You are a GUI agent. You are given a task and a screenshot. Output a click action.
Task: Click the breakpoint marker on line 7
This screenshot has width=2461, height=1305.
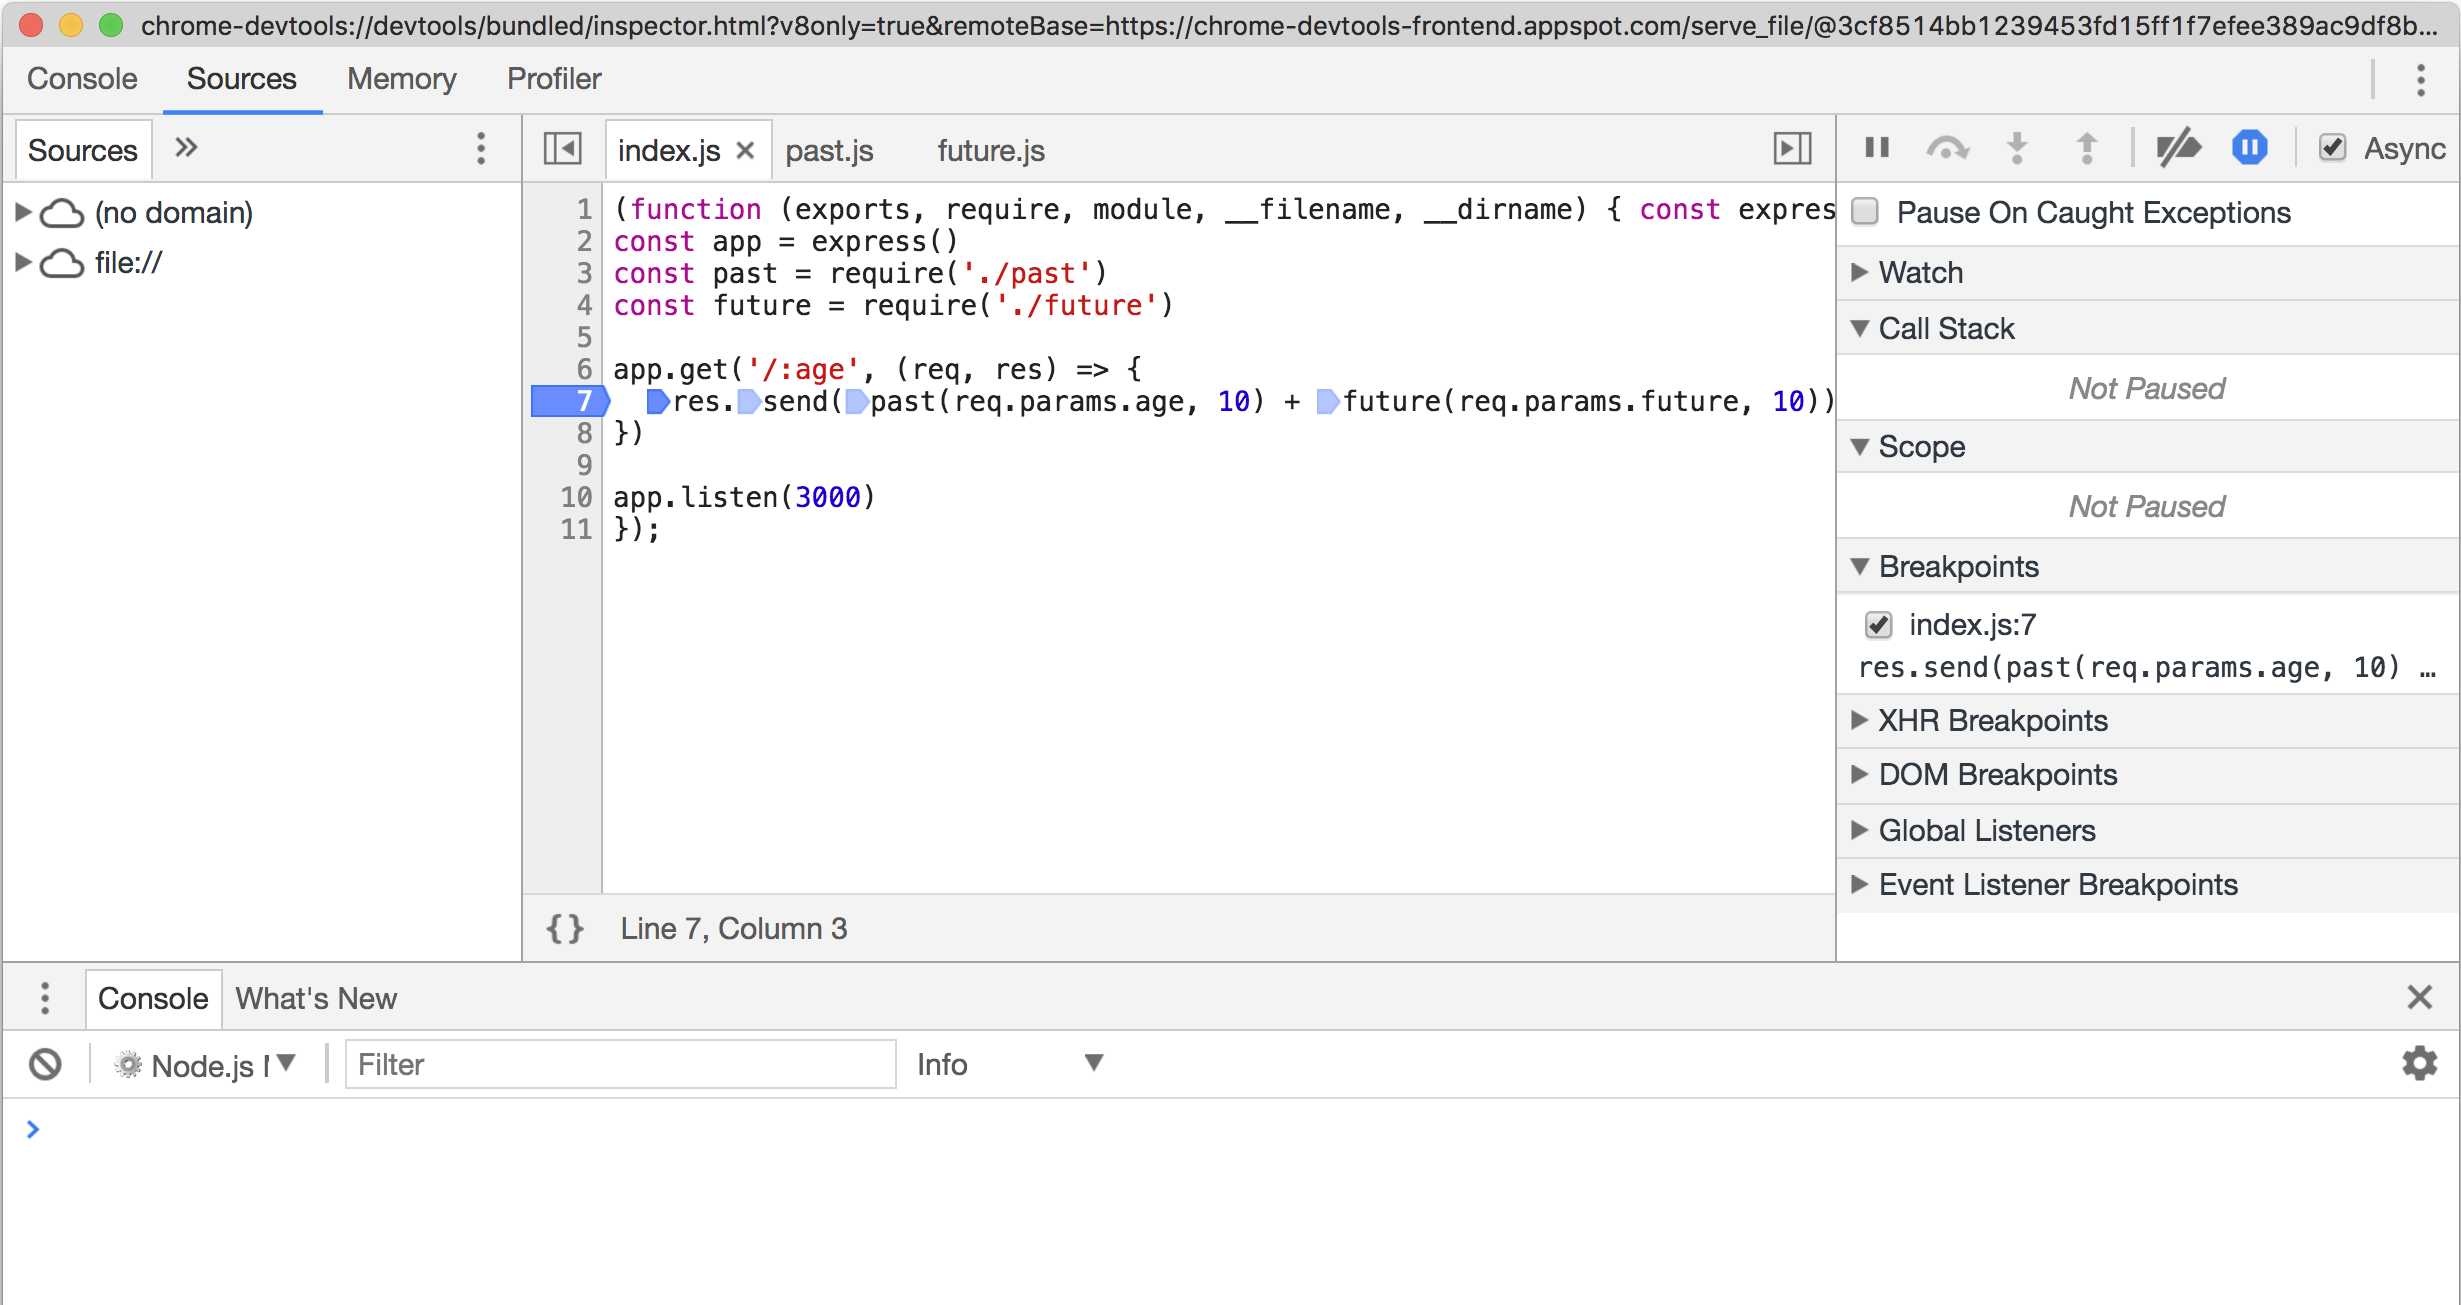point(570,401)
